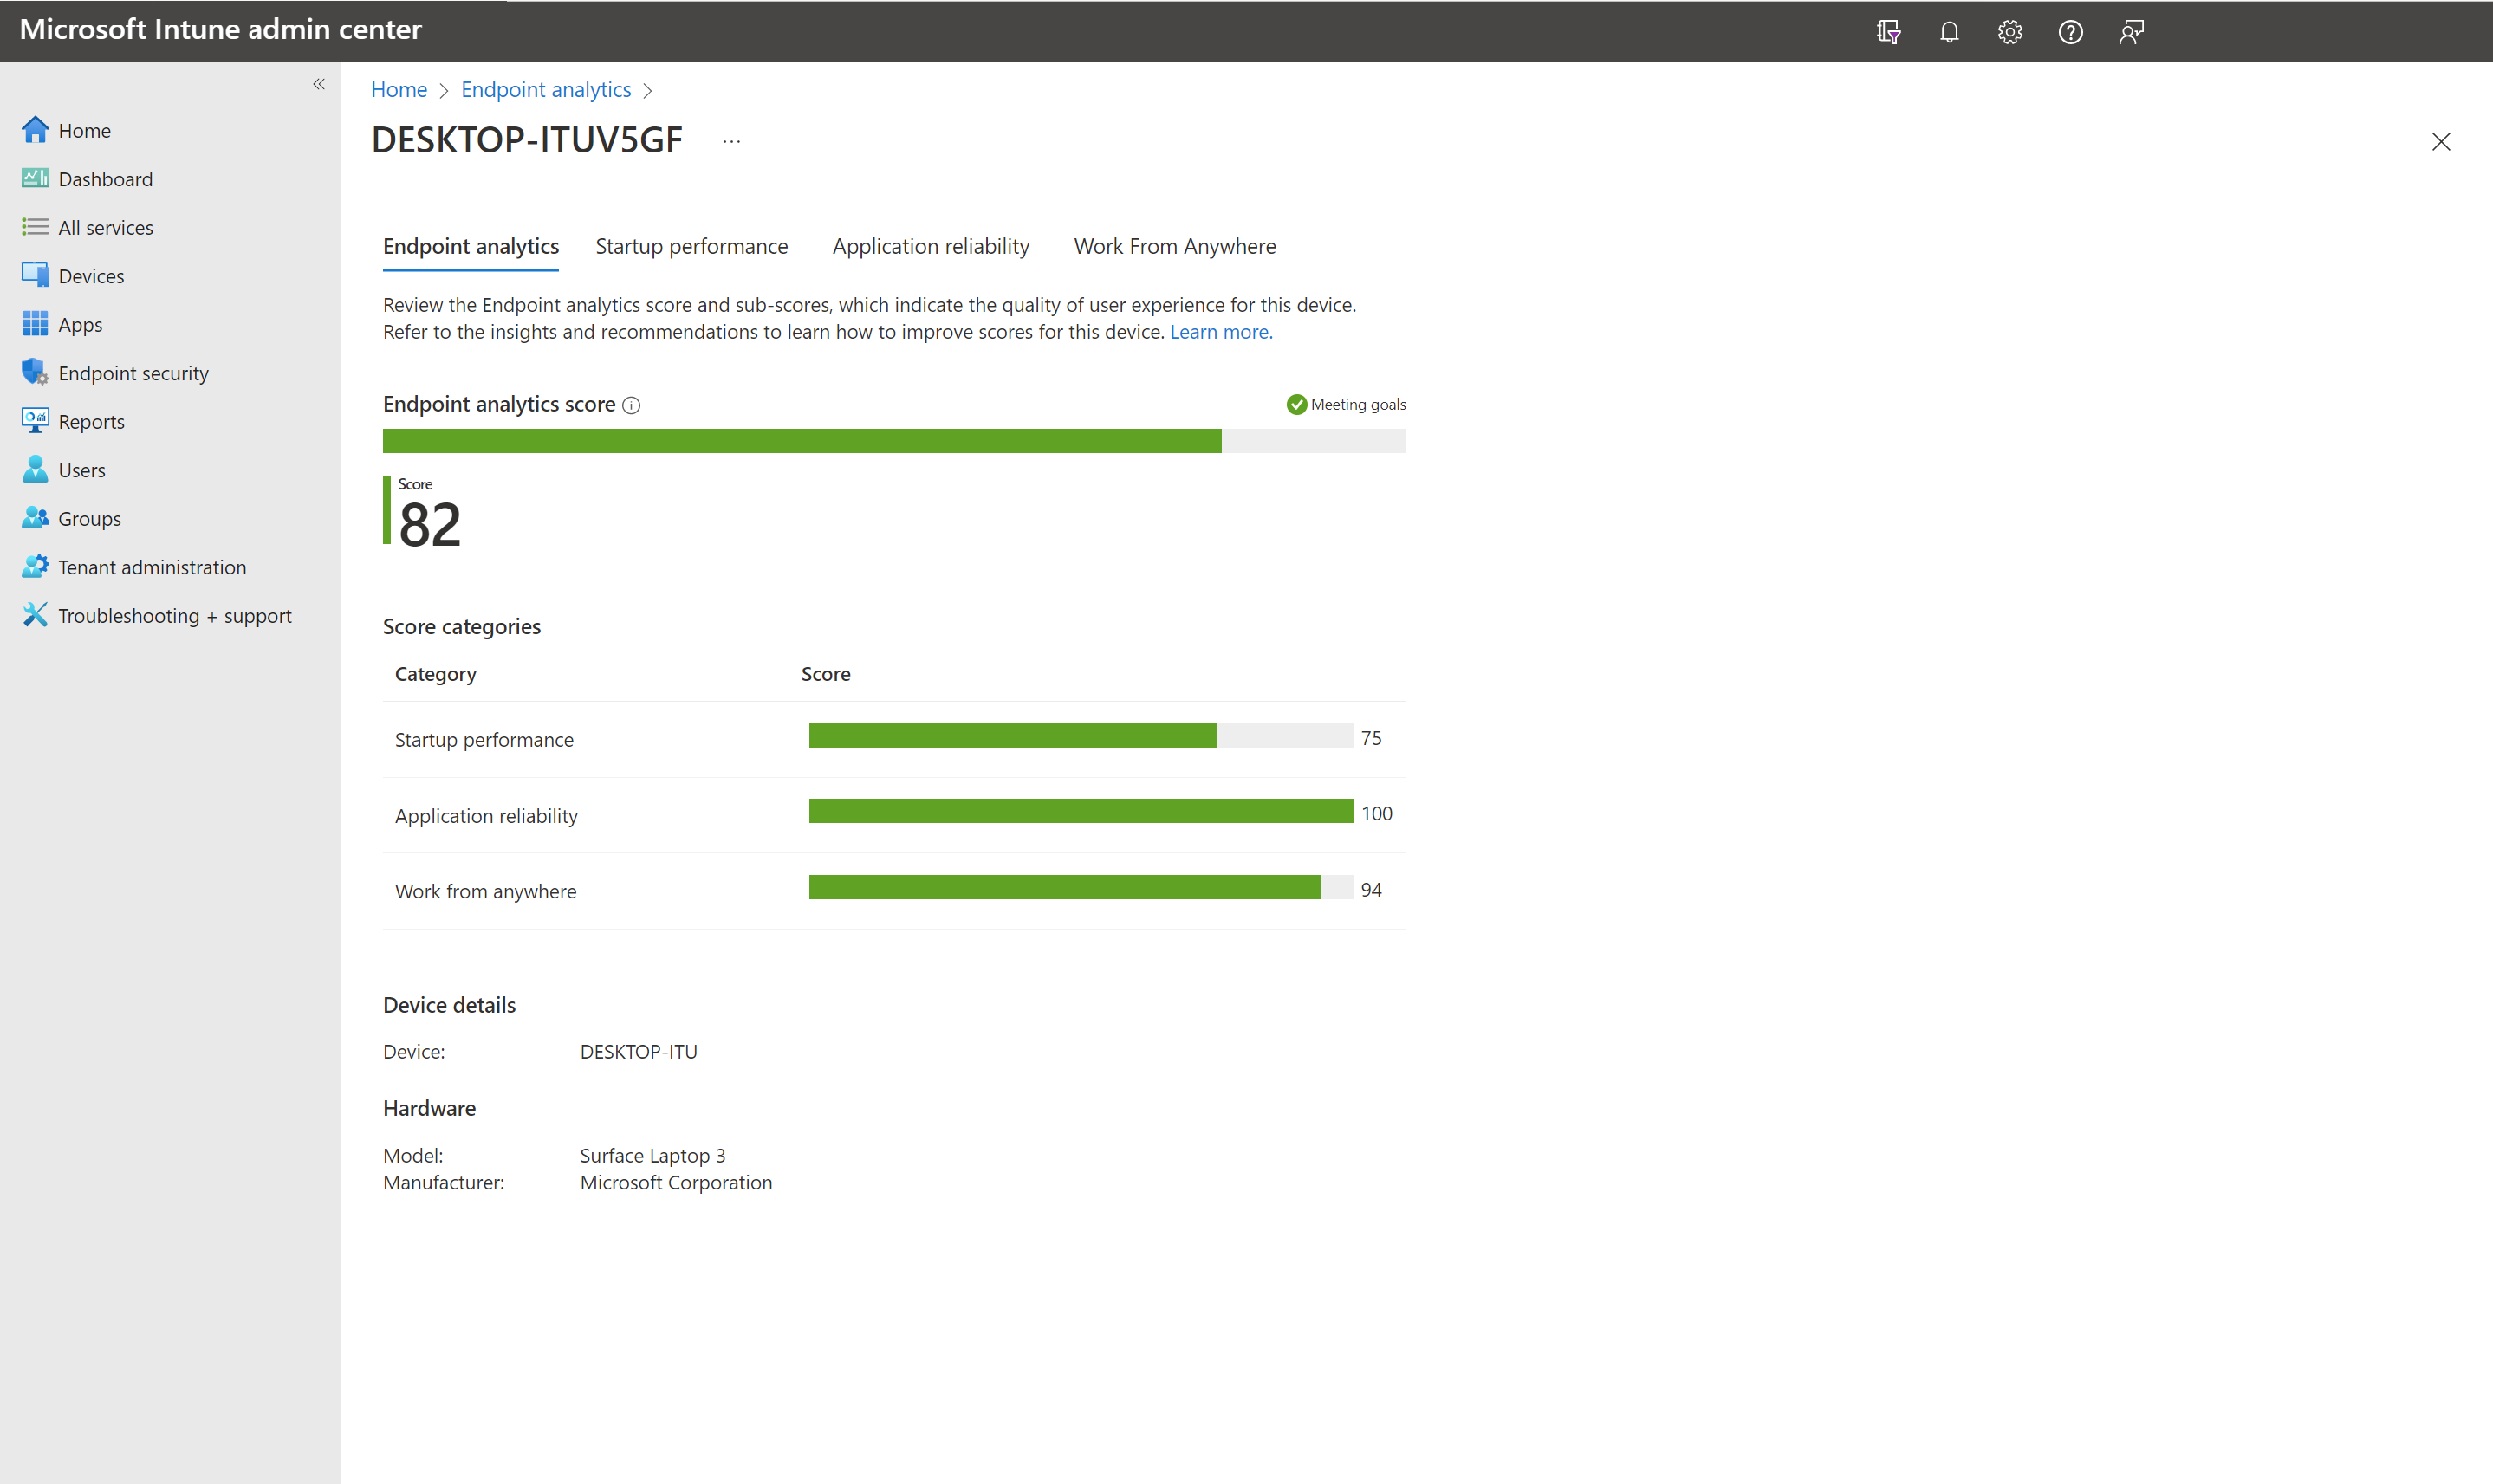The image size is (2493, 1484).
Task: Open the notifications bell icon
Action: [x=1949, y=32]
